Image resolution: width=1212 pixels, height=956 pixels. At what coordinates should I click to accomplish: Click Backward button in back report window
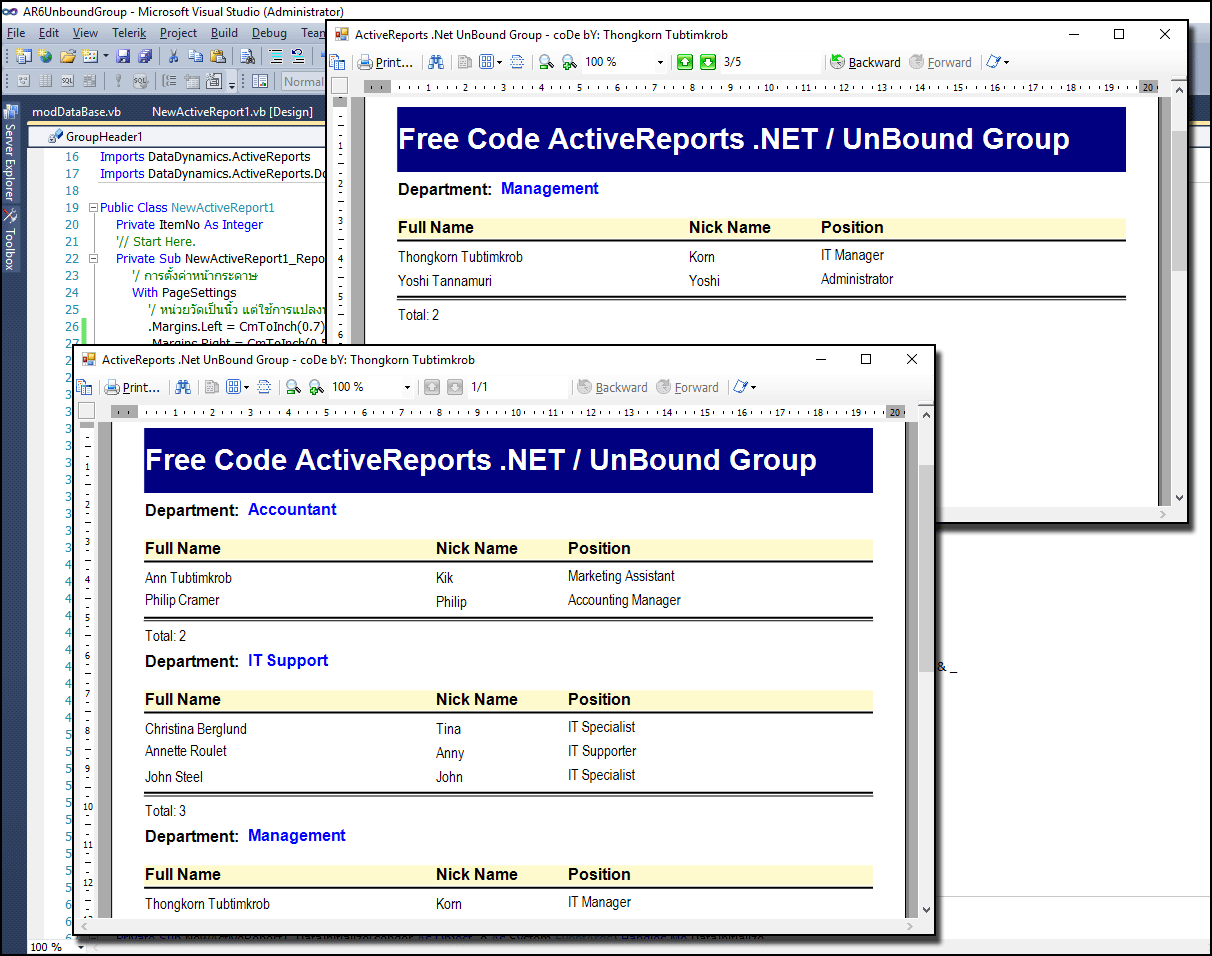(x=865, y=62)
